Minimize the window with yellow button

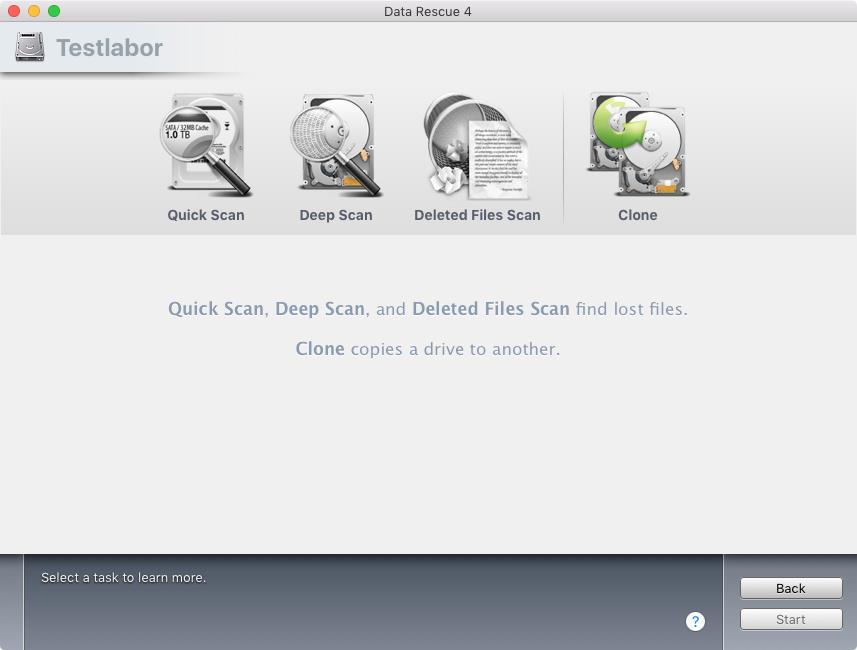point(34,11)
